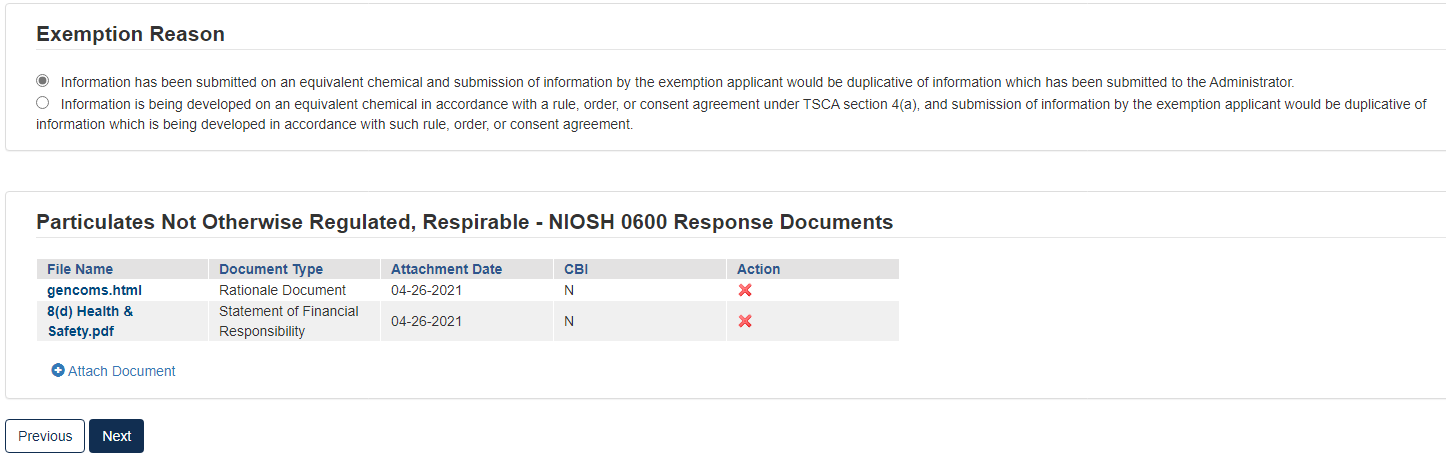1446x458 pixels.
Task: Choose the 'Information is being developed' radio option
Action: click(43, 103)
